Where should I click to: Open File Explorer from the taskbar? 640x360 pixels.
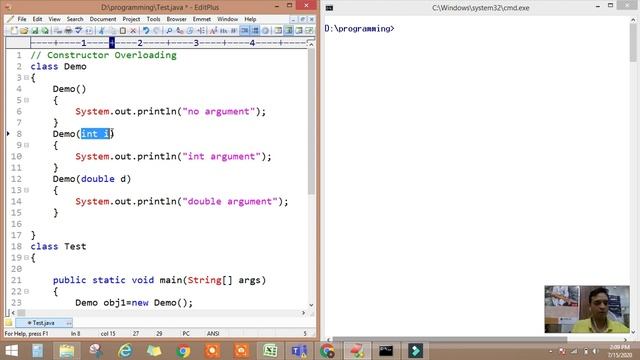pos(67,351)
